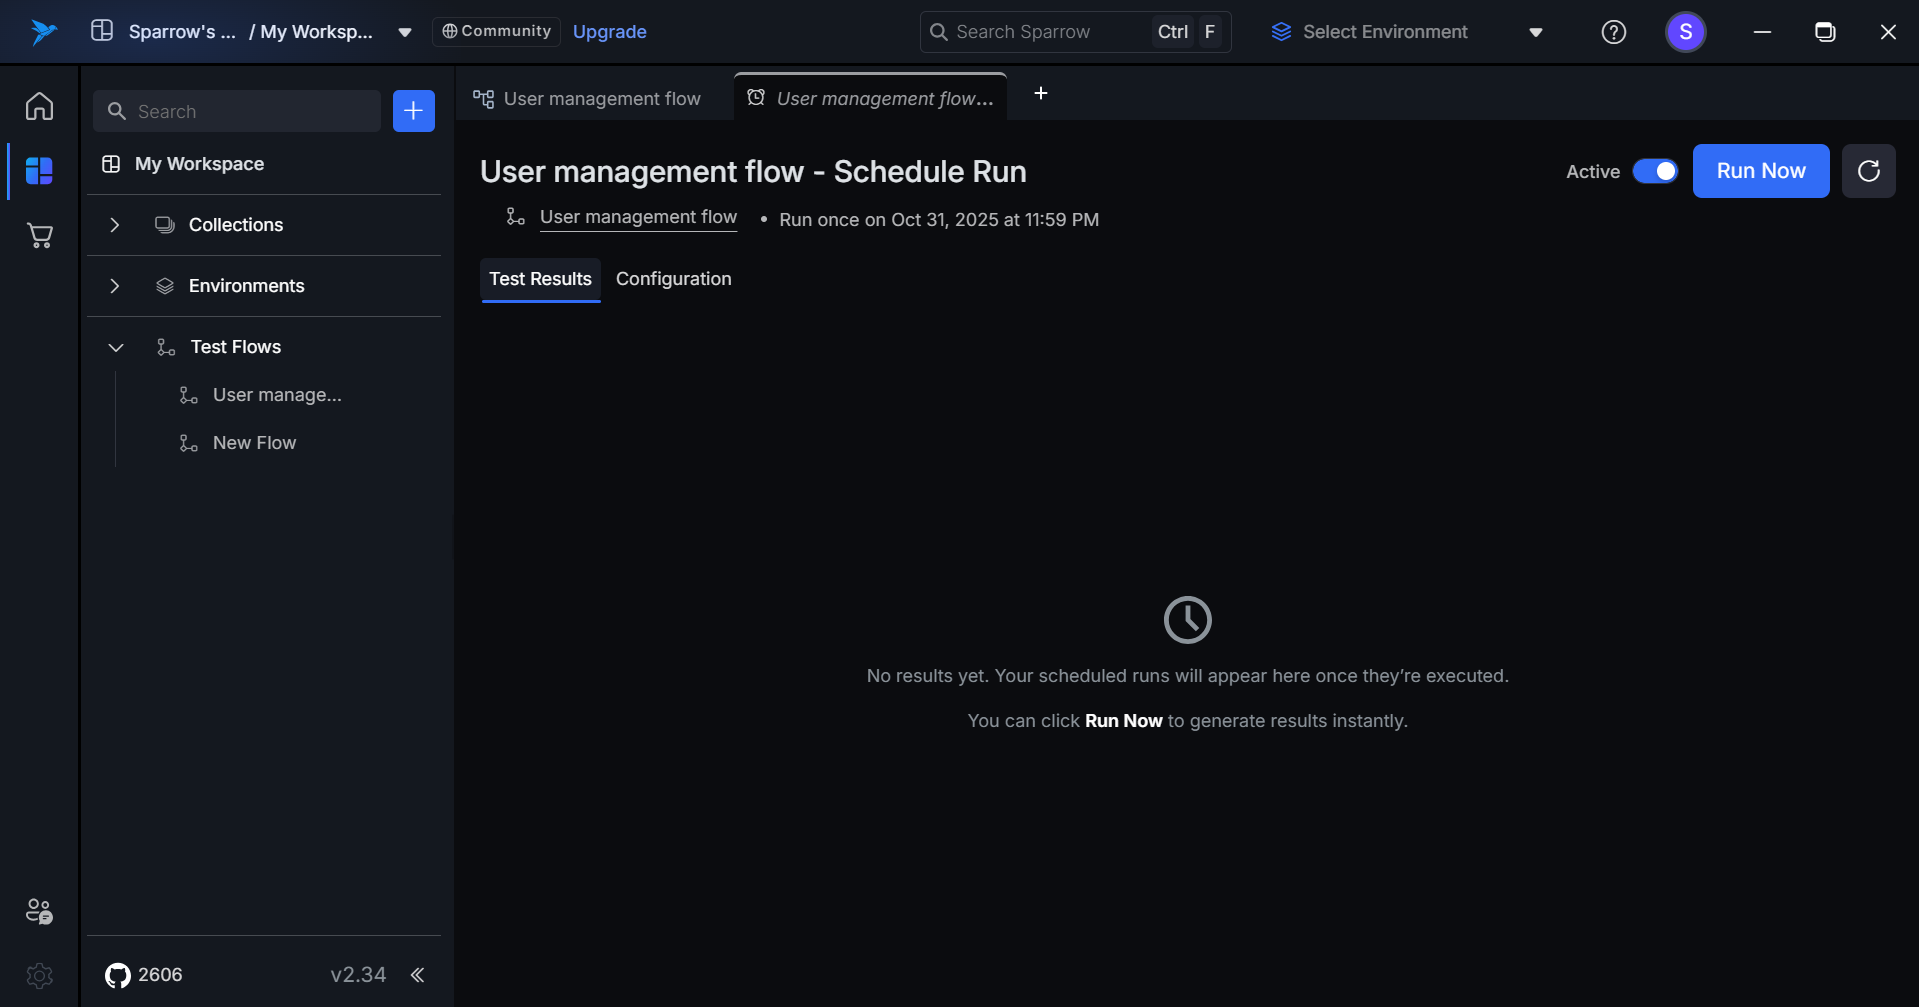Expand the Environments section

pos(115,286)
